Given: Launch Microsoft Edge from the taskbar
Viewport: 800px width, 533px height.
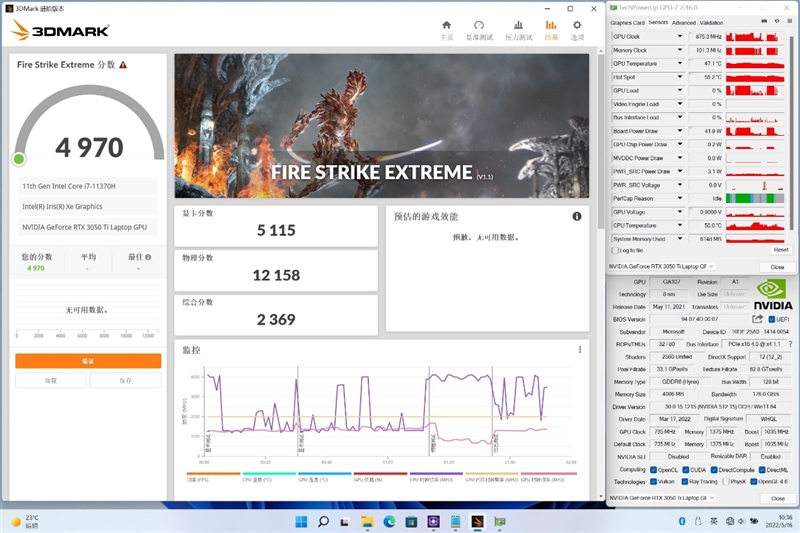Looking at the screenshot, I should click(x=389, y=521).
